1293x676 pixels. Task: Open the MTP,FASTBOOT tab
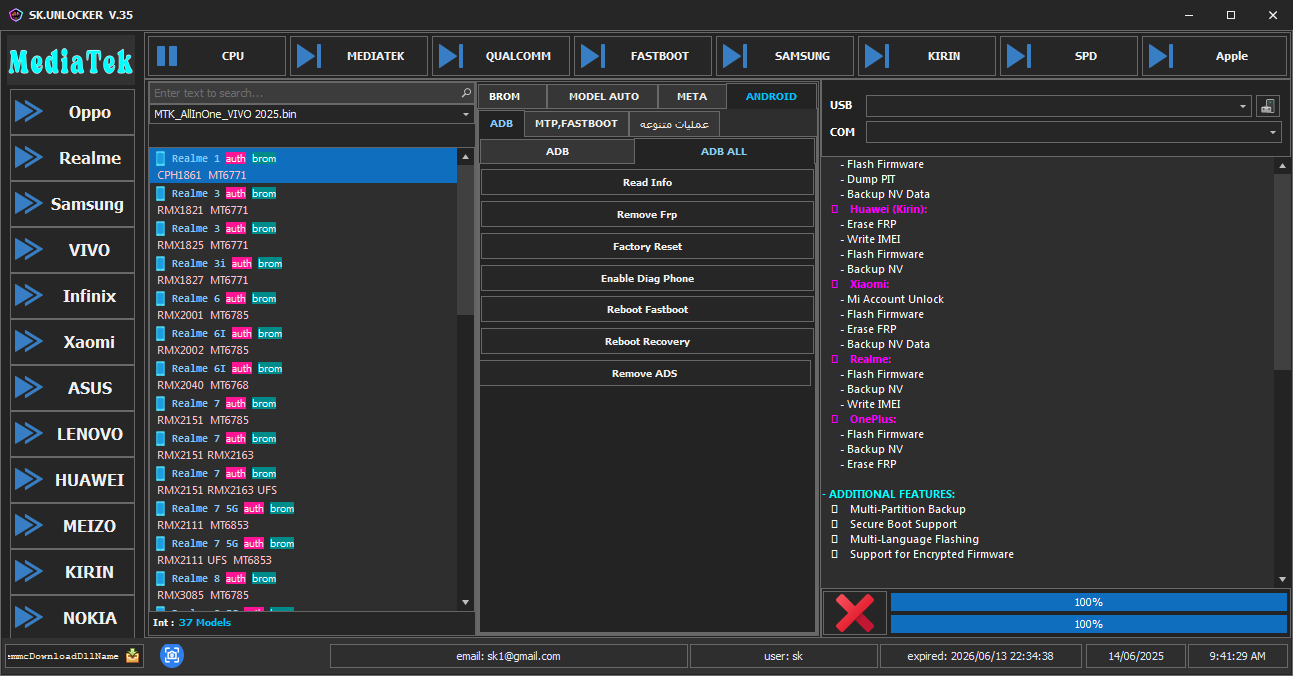coord(576,124)
